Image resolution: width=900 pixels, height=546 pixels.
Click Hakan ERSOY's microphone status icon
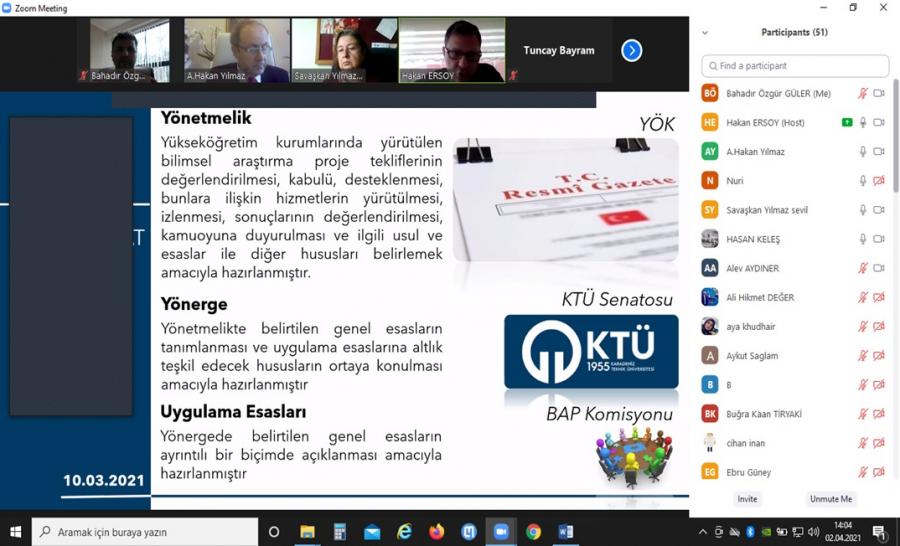click(x=863, y=123)
